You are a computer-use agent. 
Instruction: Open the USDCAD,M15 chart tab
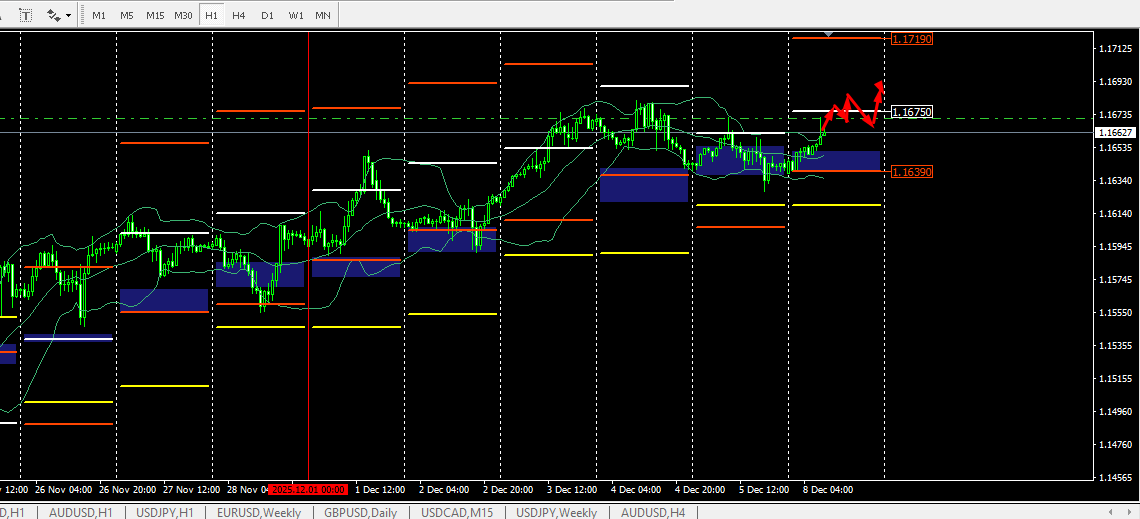pyautogui.click(x=457, y=512)
